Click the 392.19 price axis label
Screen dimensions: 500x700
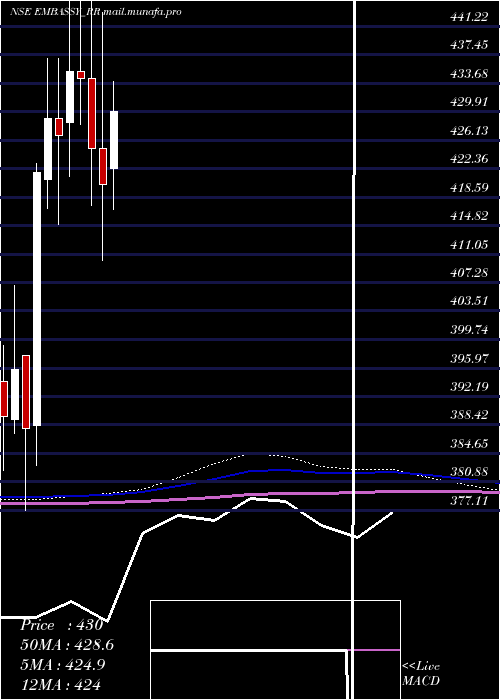click(468, 386)
